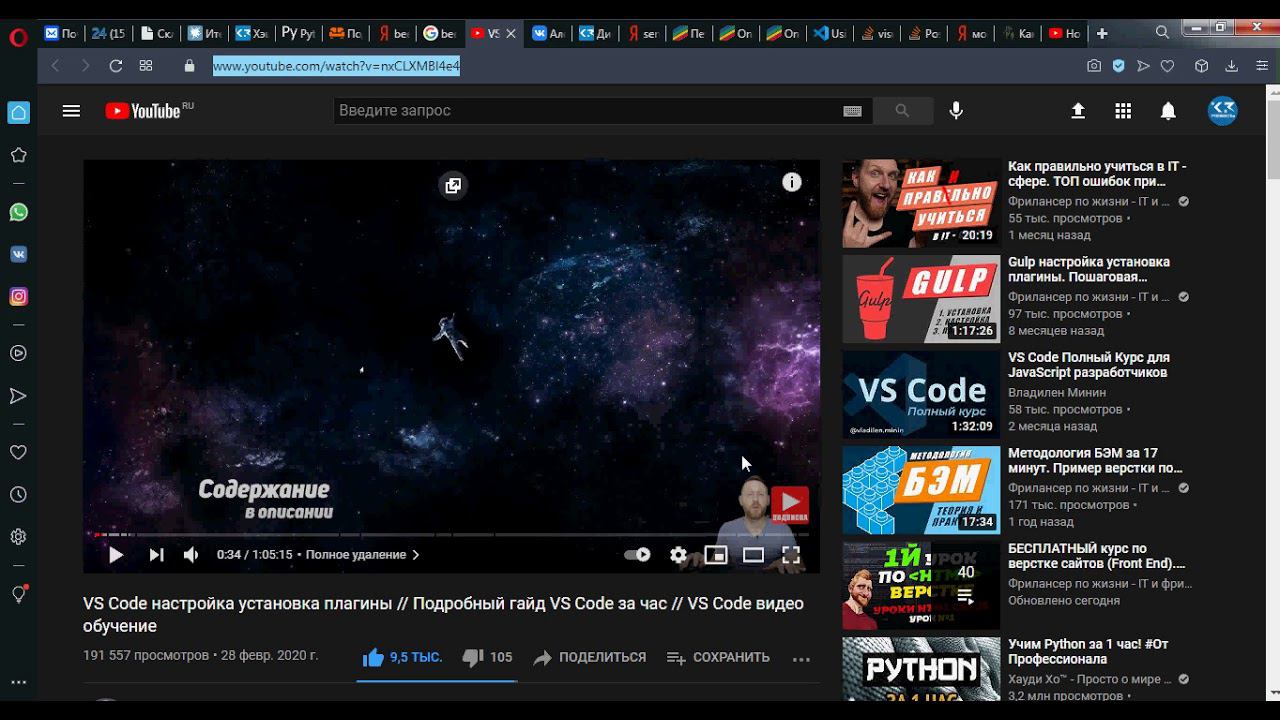
Task: Enable miniplayer mode
Action: coord(716,555)
